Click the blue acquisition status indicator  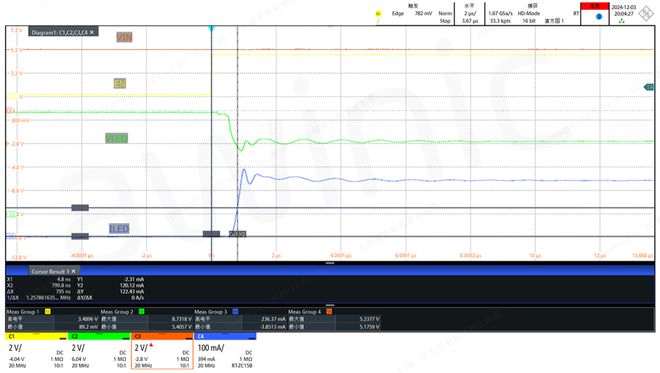coord(599,16)
